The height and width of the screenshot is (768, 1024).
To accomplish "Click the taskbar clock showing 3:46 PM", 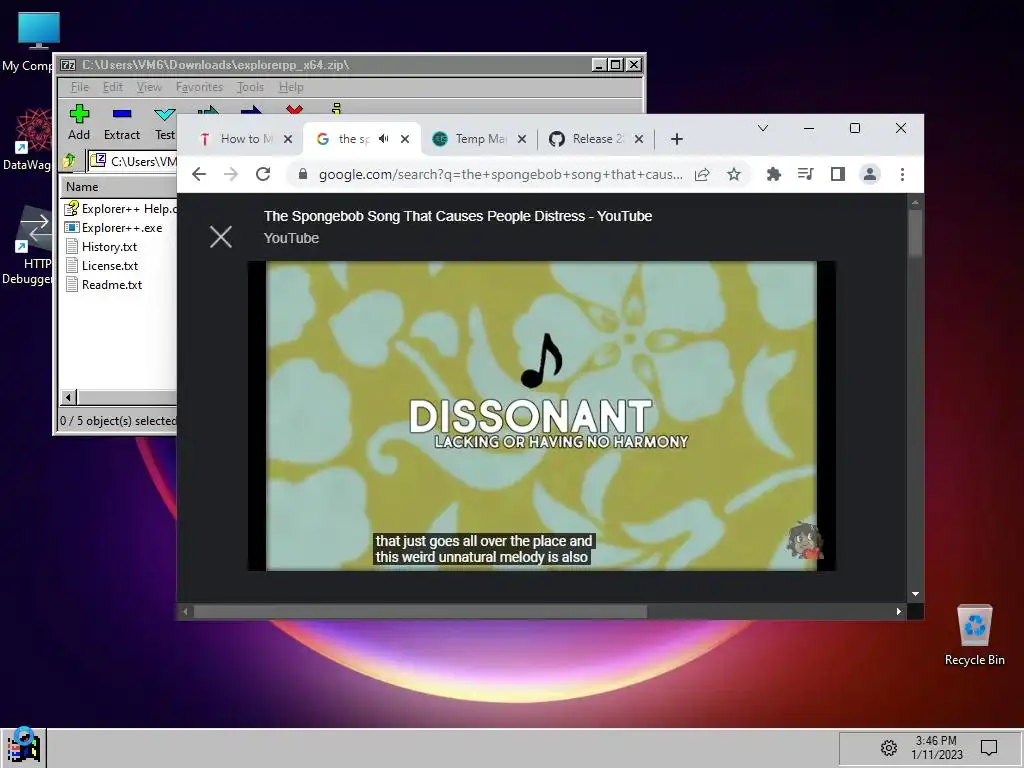I will click(x=936, y=748).
